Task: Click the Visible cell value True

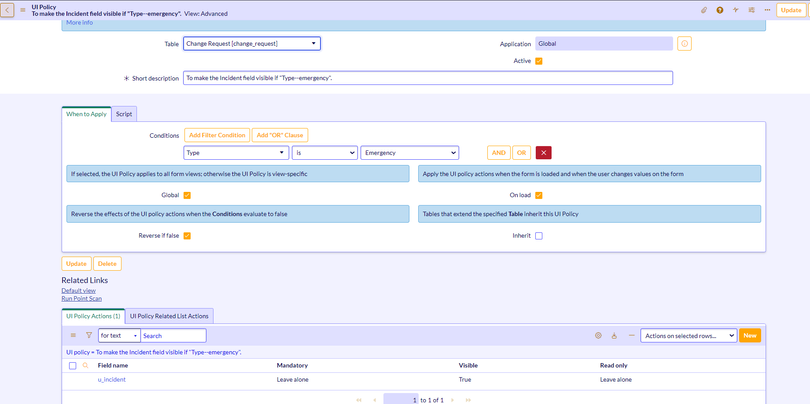Action: click(465, 380)
